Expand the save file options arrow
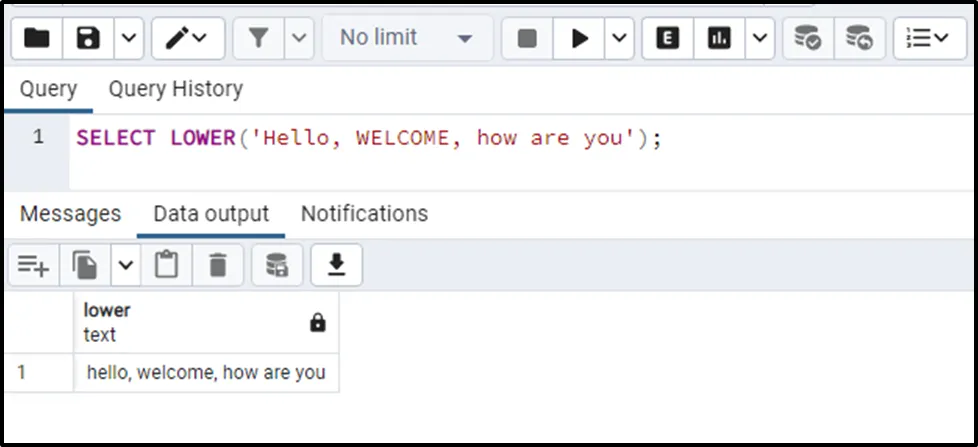 pos(129,39)
